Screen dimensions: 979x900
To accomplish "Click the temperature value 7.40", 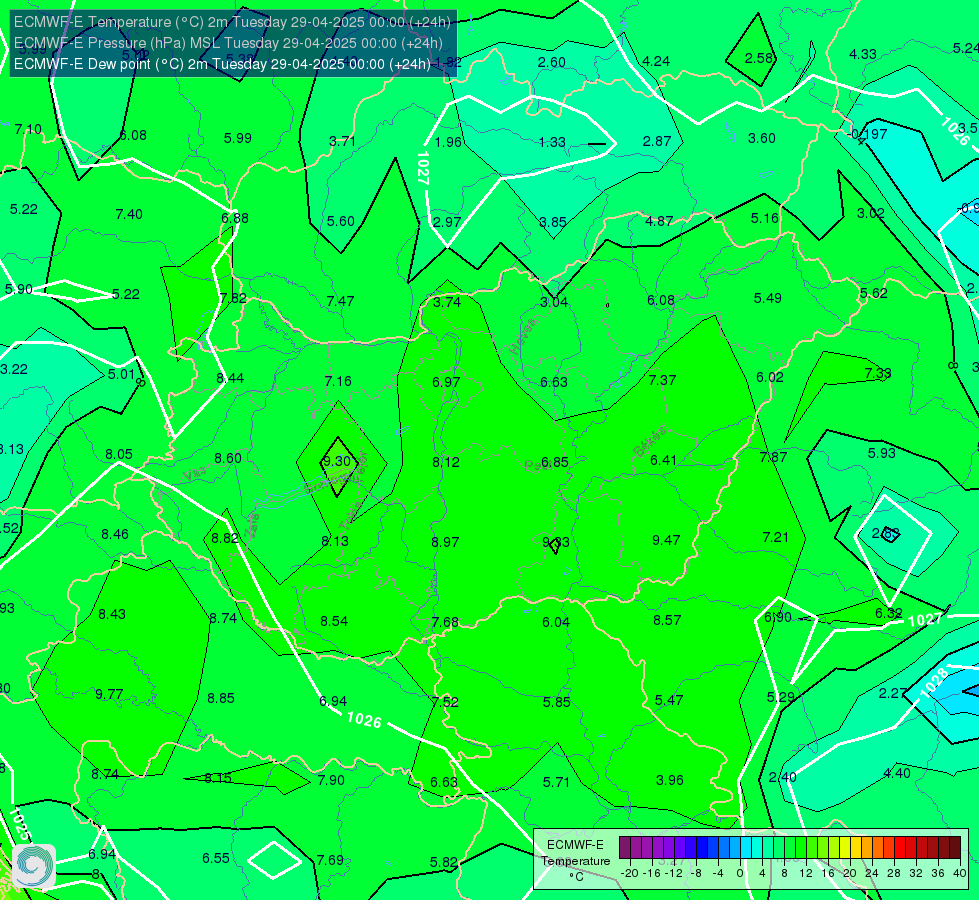I will click(x=129, y=214).
